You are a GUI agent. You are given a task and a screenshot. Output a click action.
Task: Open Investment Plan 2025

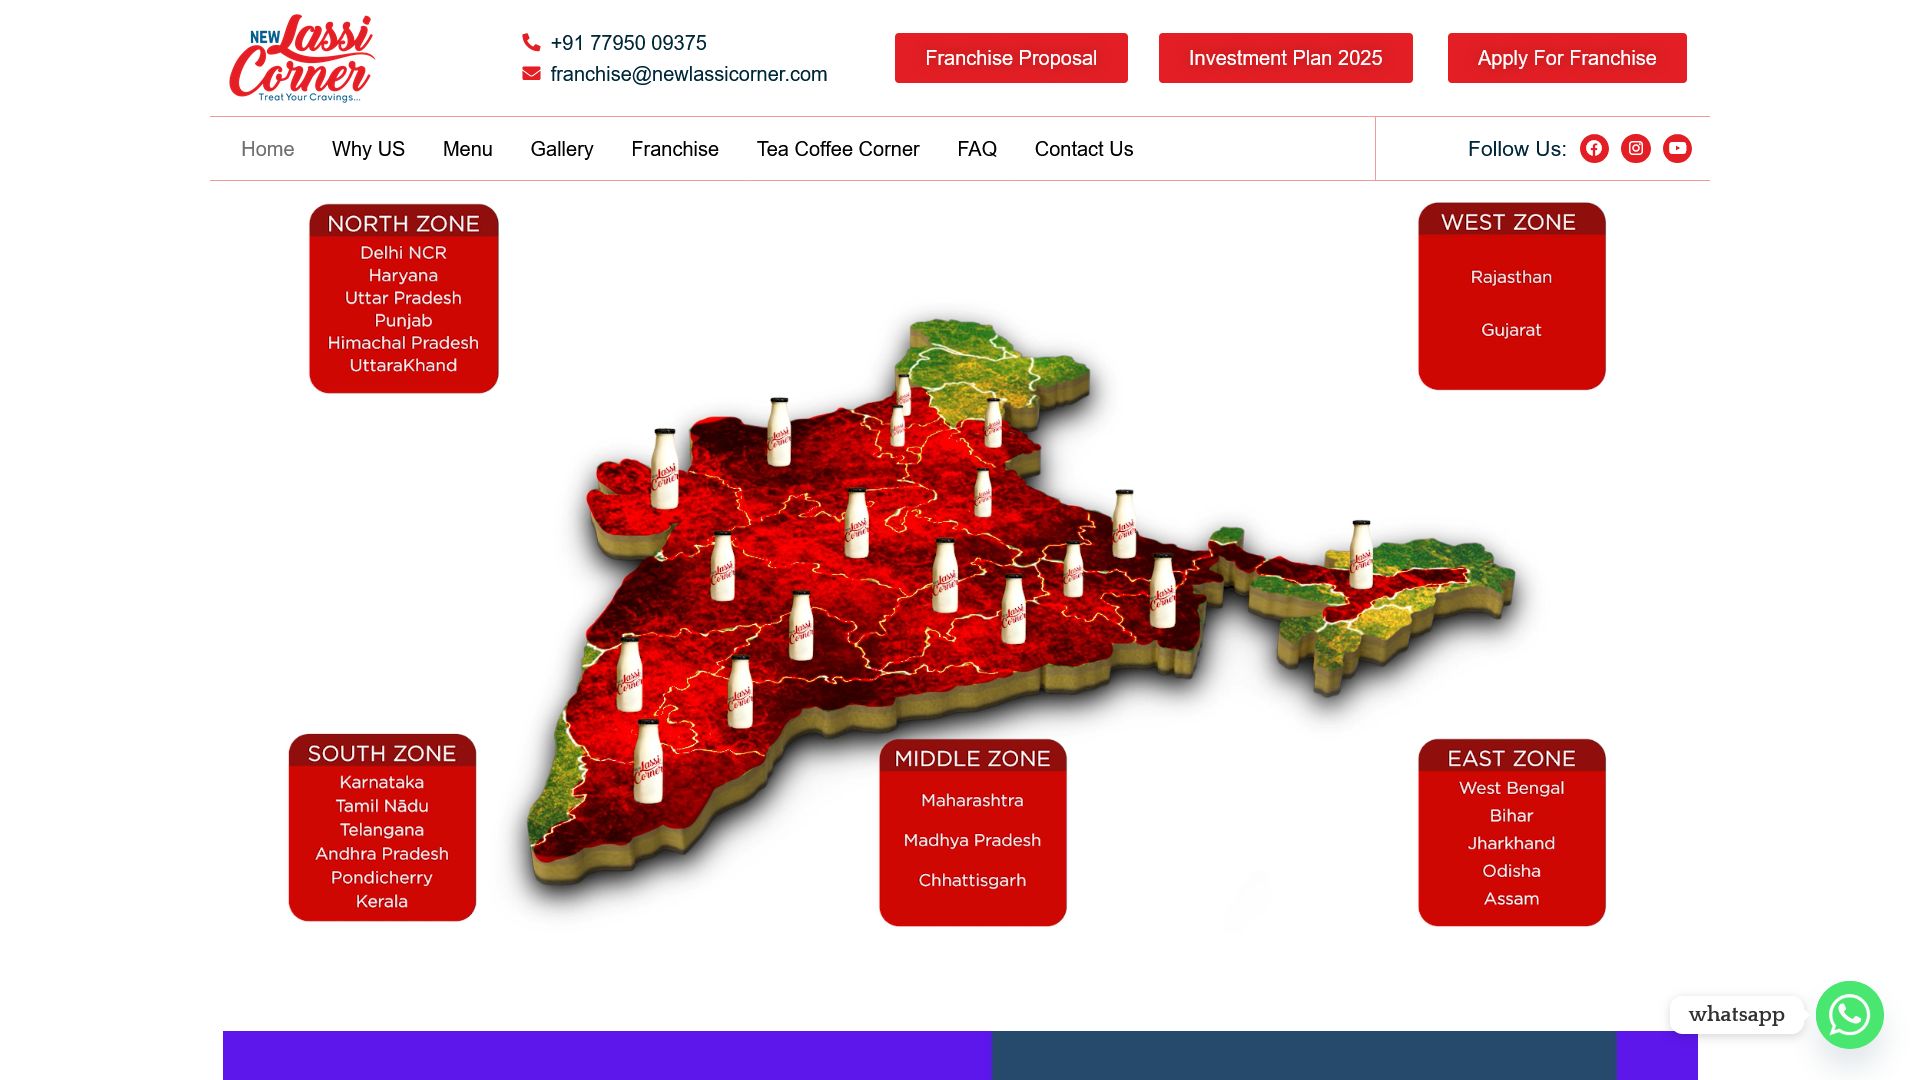pyautogui.click(x=1285, y=58)
